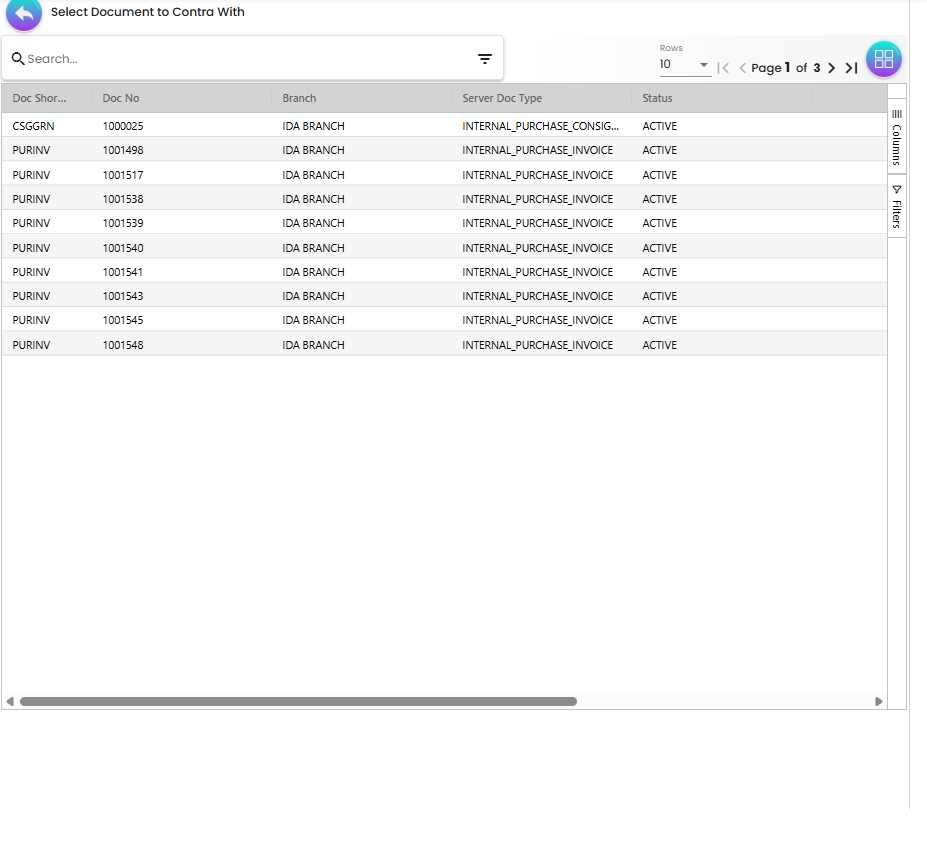Click the horizontal scrollbar right arrow
The height and width of the screenshot is (844, 927).
(x=879, y=701)
